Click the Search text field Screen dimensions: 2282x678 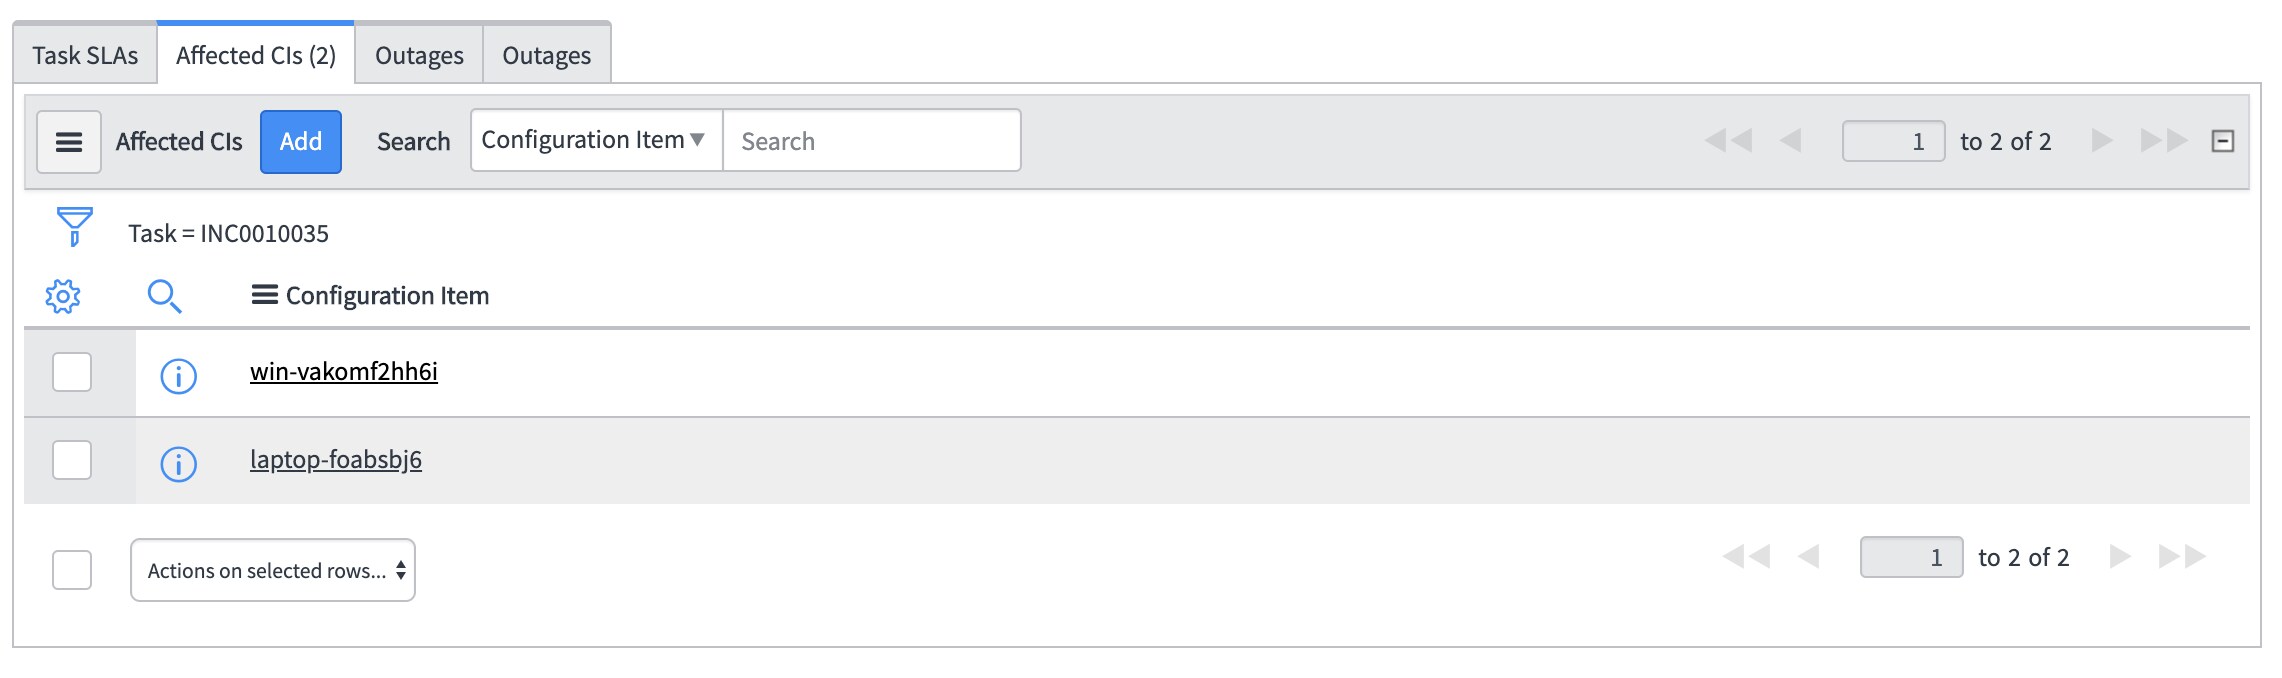(872, 141)
